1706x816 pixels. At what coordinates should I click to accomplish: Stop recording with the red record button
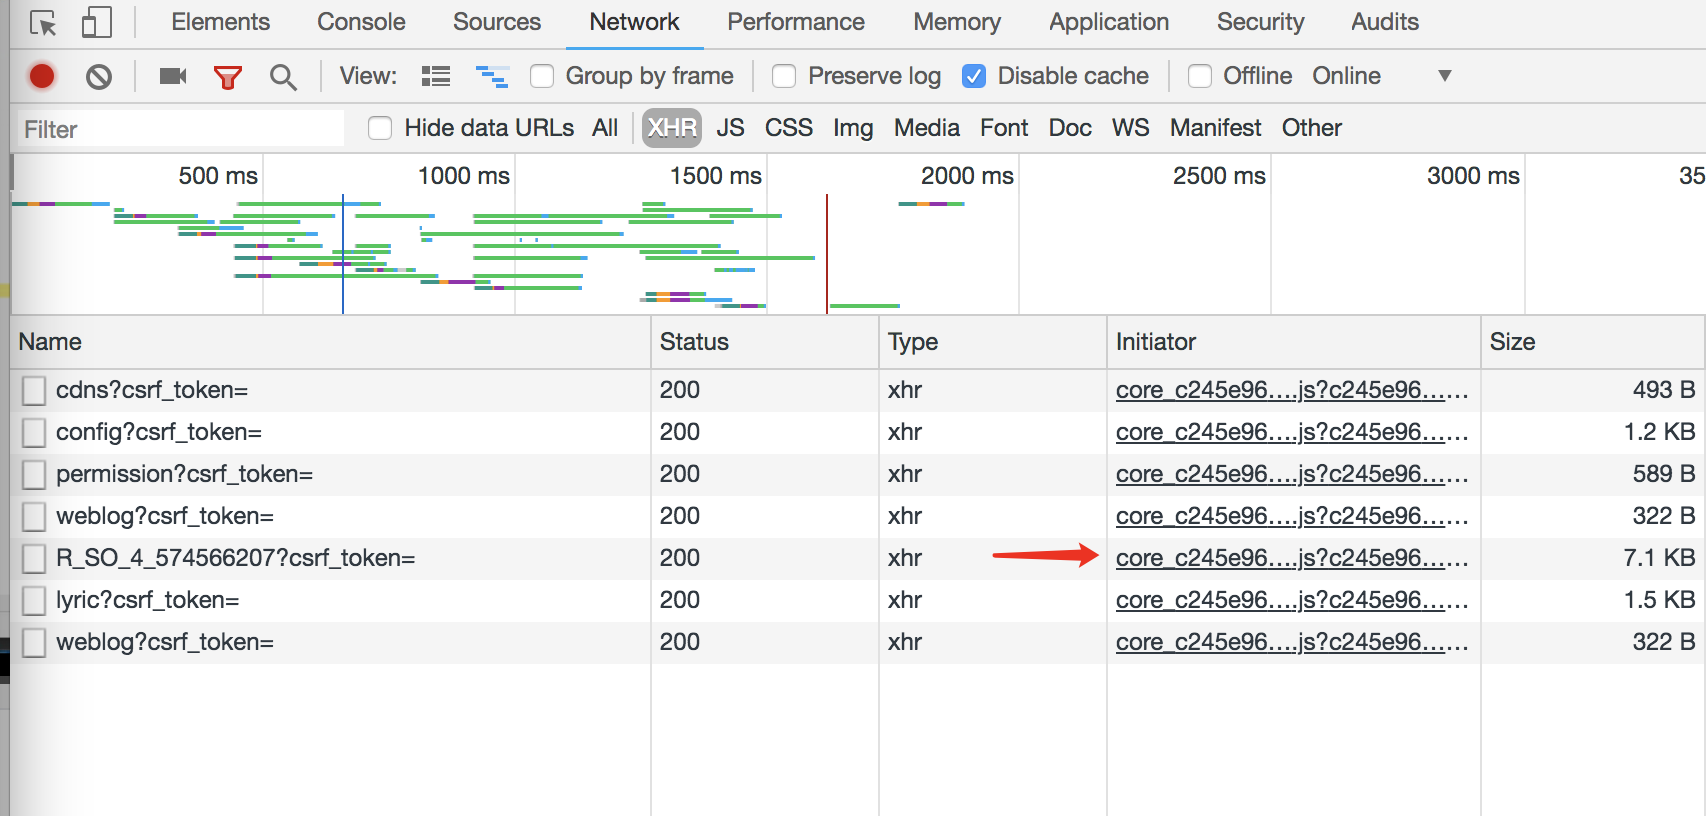coord(42,76)
